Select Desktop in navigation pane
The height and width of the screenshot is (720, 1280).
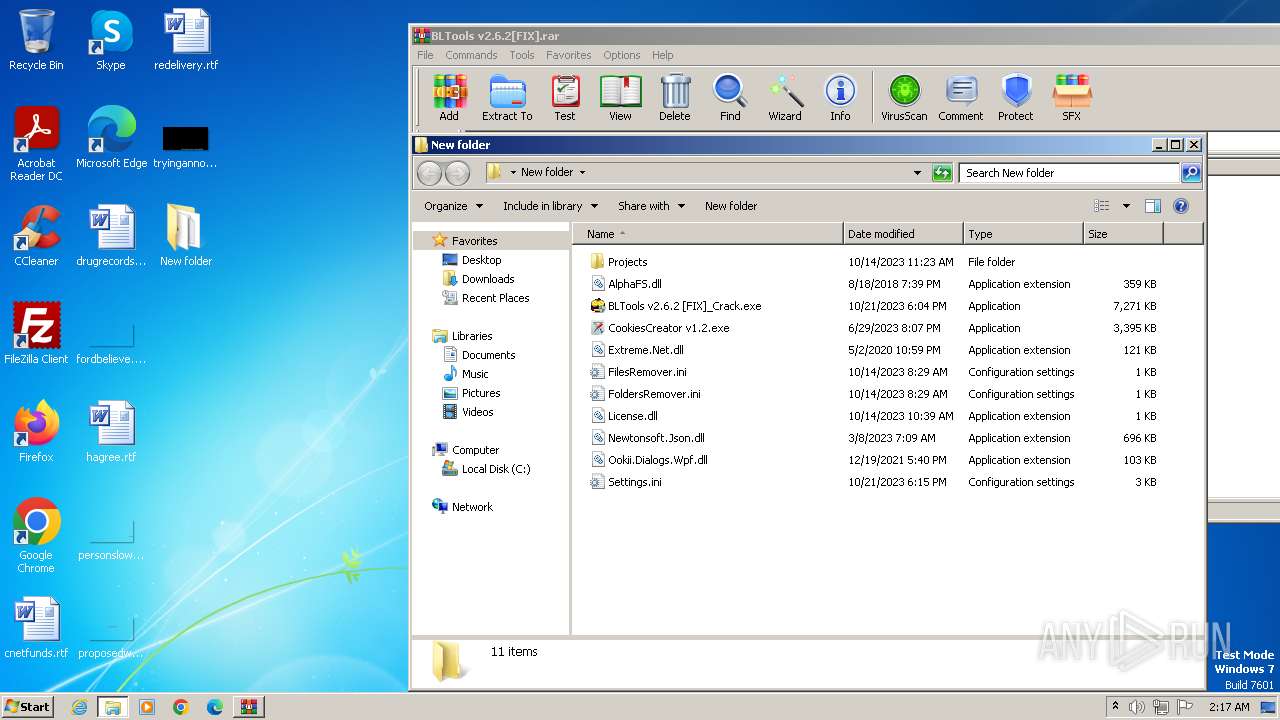click(x=481, y=260)
